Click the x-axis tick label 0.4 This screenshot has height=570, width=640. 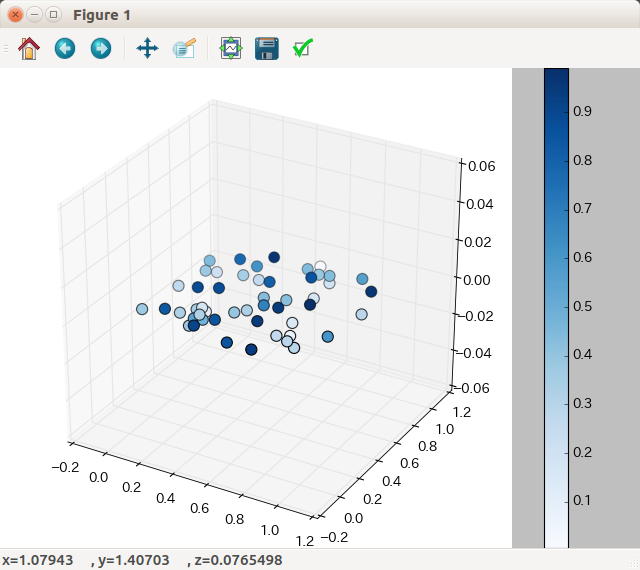click(x=166, y=498)
